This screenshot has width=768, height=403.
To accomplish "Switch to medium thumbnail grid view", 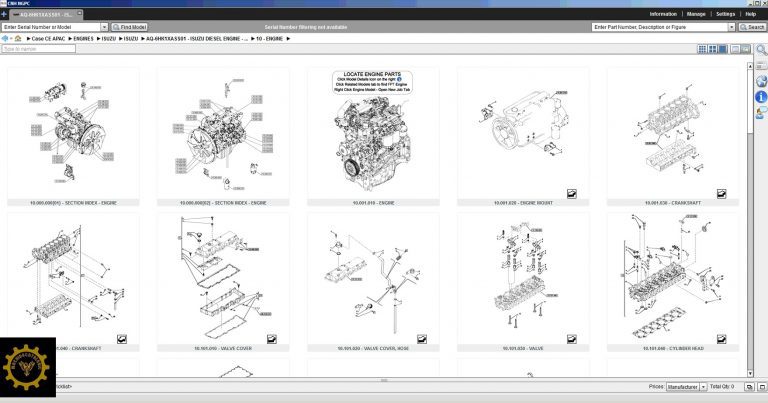I will [x=713, y=49].
